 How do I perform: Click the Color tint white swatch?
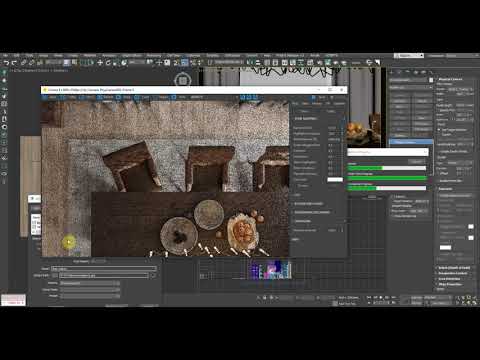[335, 180]
